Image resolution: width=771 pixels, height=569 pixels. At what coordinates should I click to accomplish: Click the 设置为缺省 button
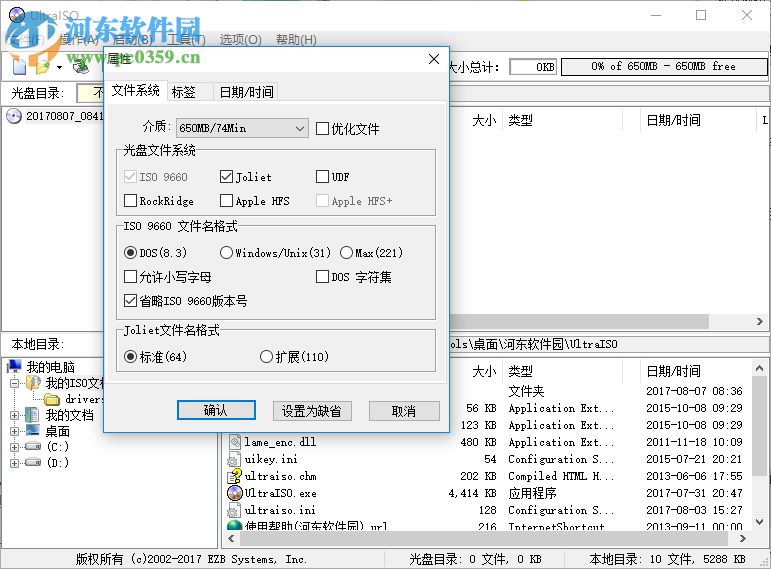point(312,411)
